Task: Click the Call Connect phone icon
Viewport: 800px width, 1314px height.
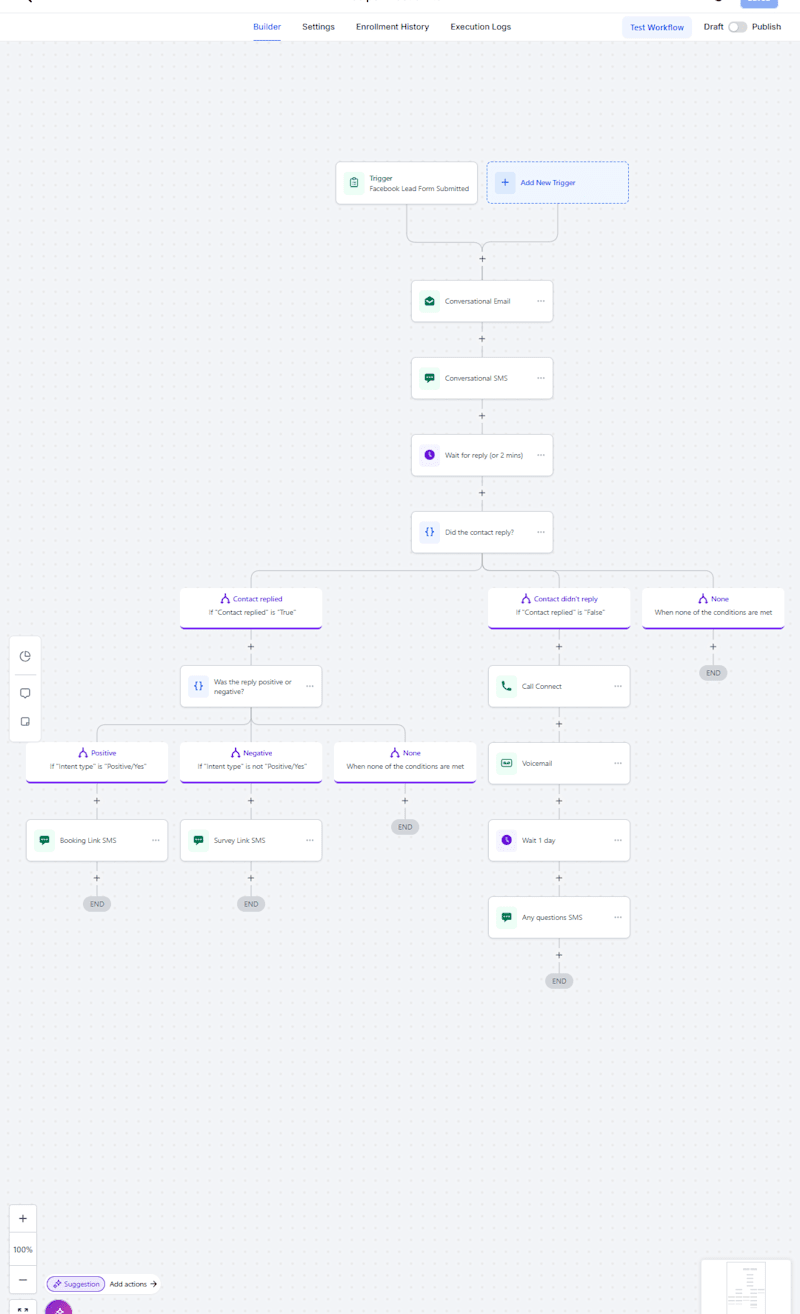Action: [x=507, y=686]
